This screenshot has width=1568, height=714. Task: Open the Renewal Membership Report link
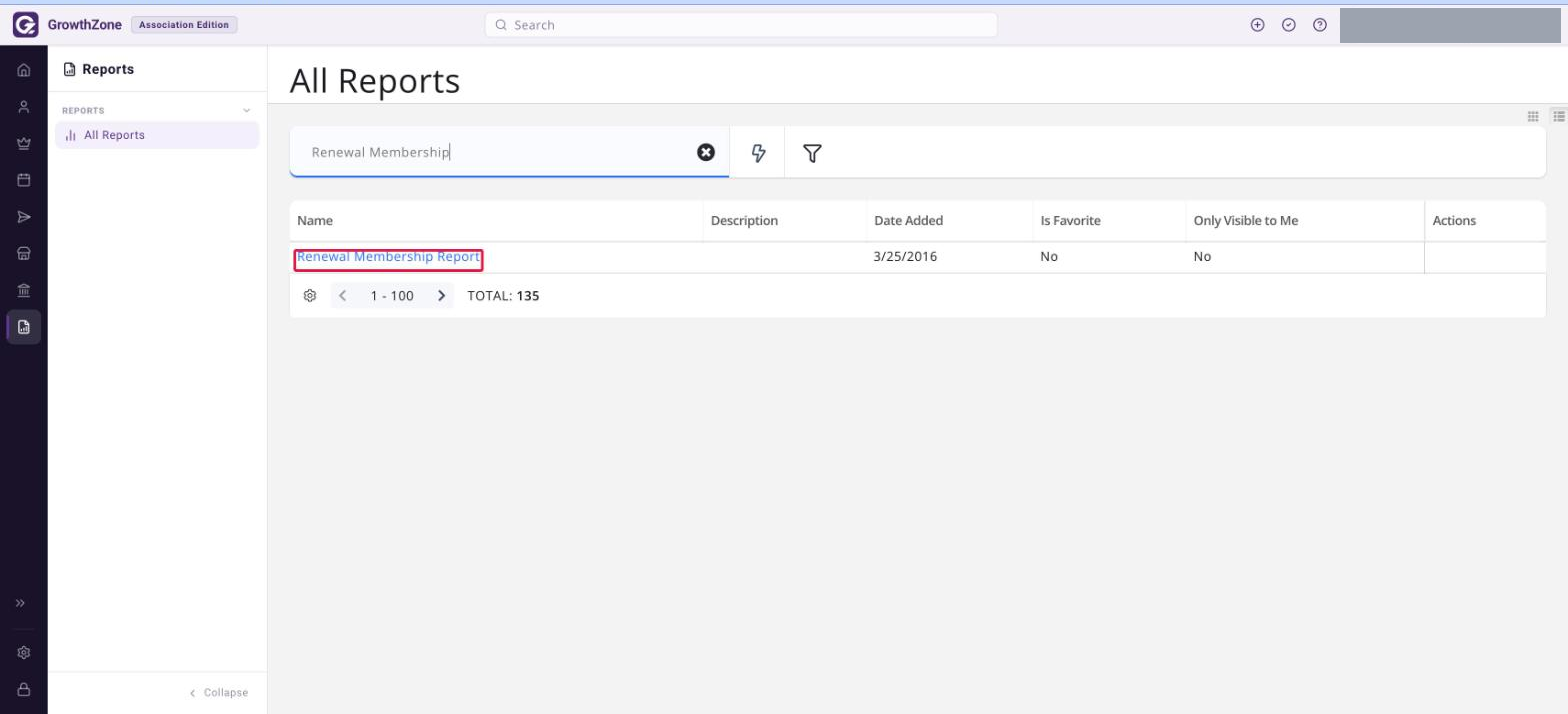tap(388, 257)
